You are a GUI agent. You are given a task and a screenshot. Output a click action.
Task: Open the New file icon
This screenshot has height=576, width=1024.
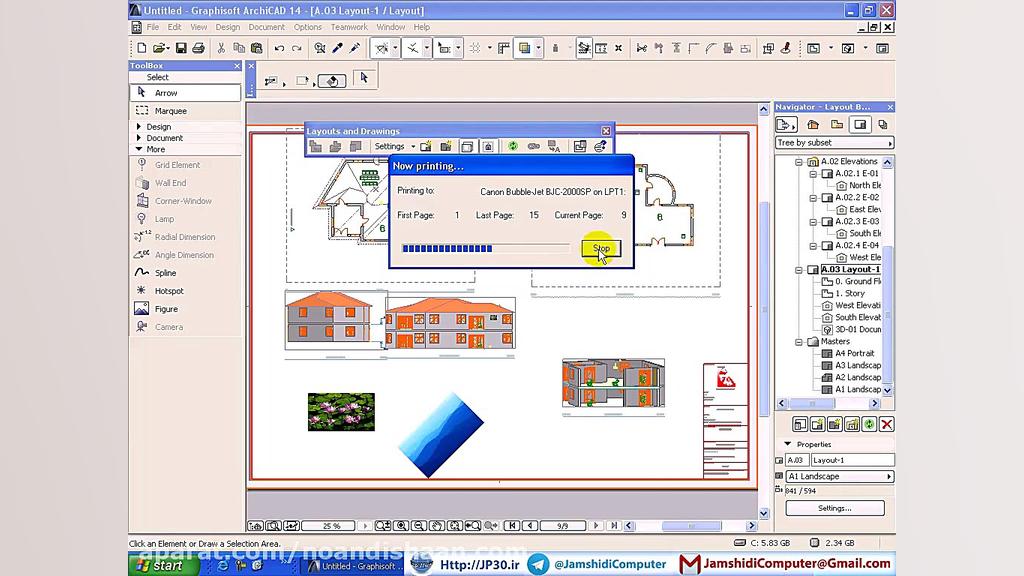coord(142,48)
